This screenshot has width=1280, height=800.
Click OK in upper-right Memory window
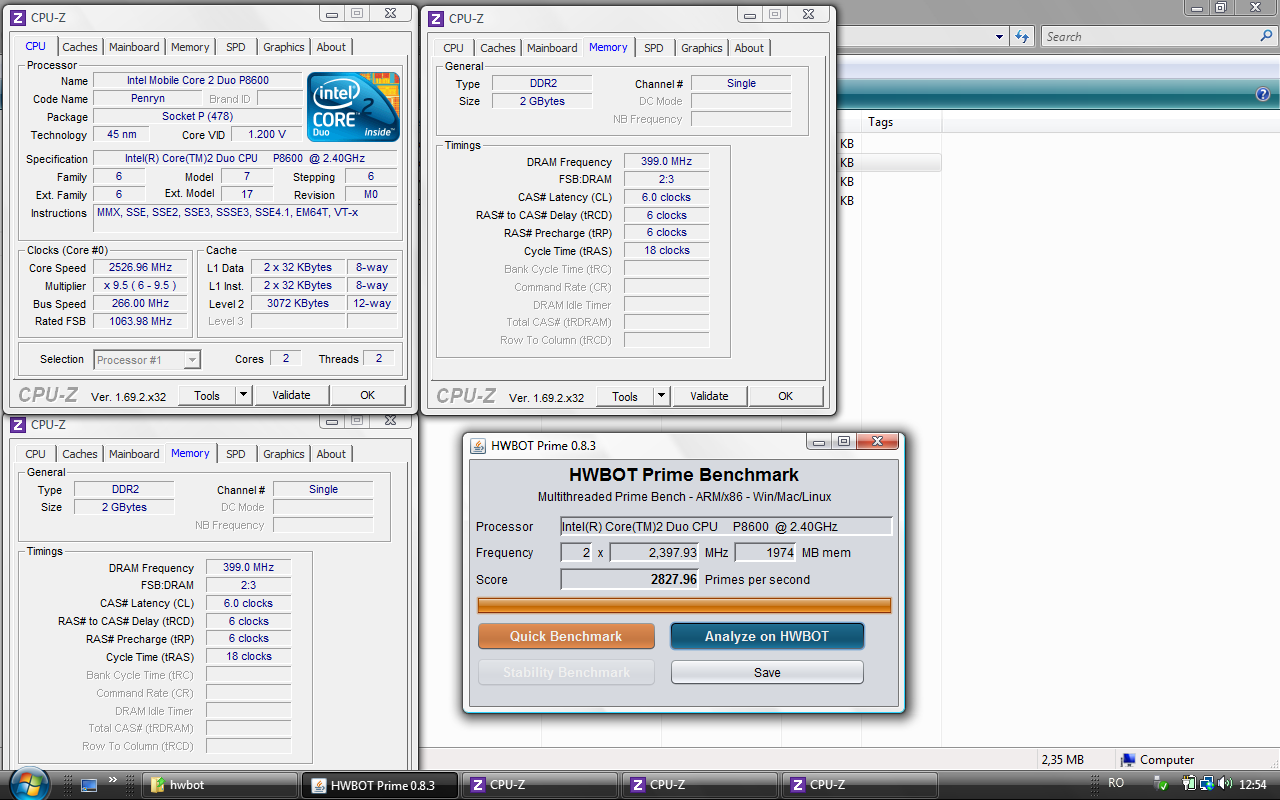tap(786, 396)
